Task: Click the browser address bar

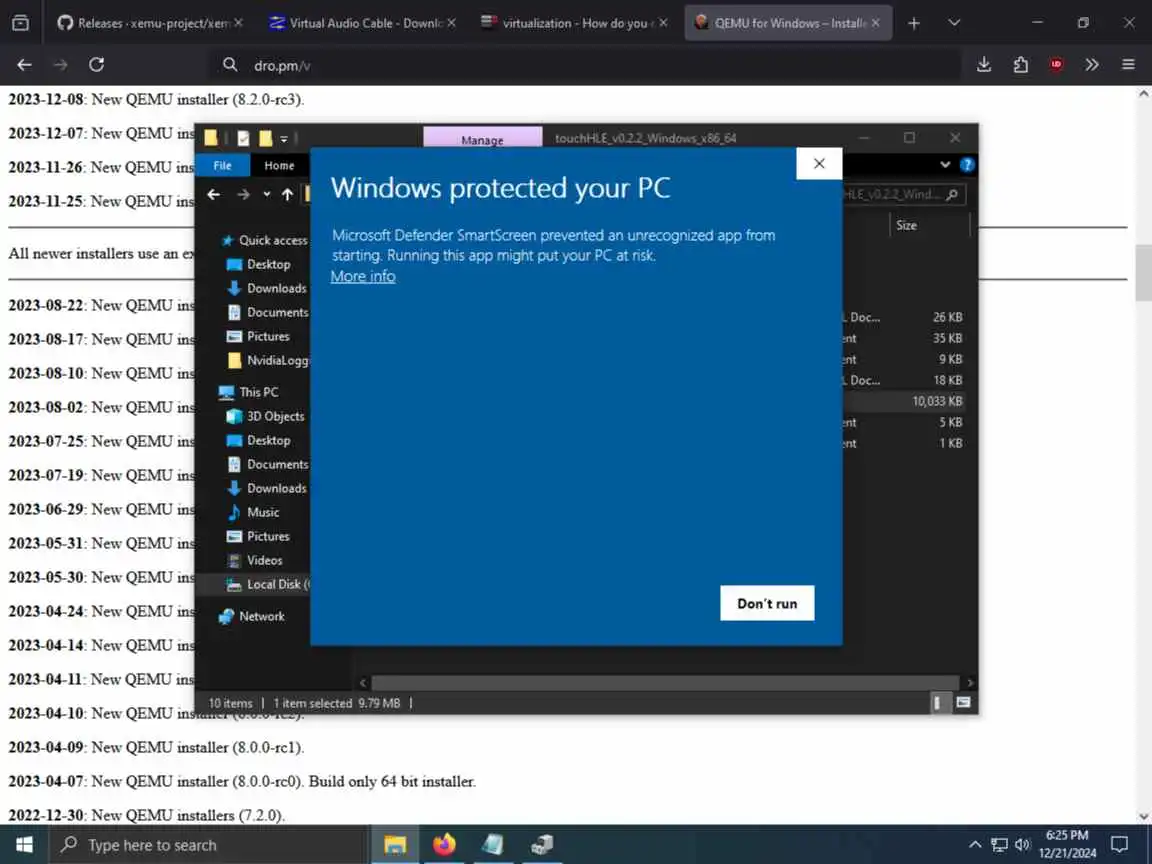Action: click(x=585, y=65)
